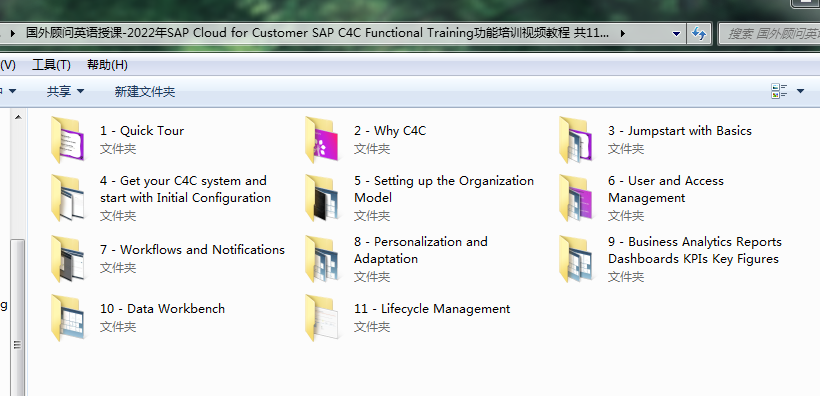Open the view options dropdown arrow

[x=800, y=91]
